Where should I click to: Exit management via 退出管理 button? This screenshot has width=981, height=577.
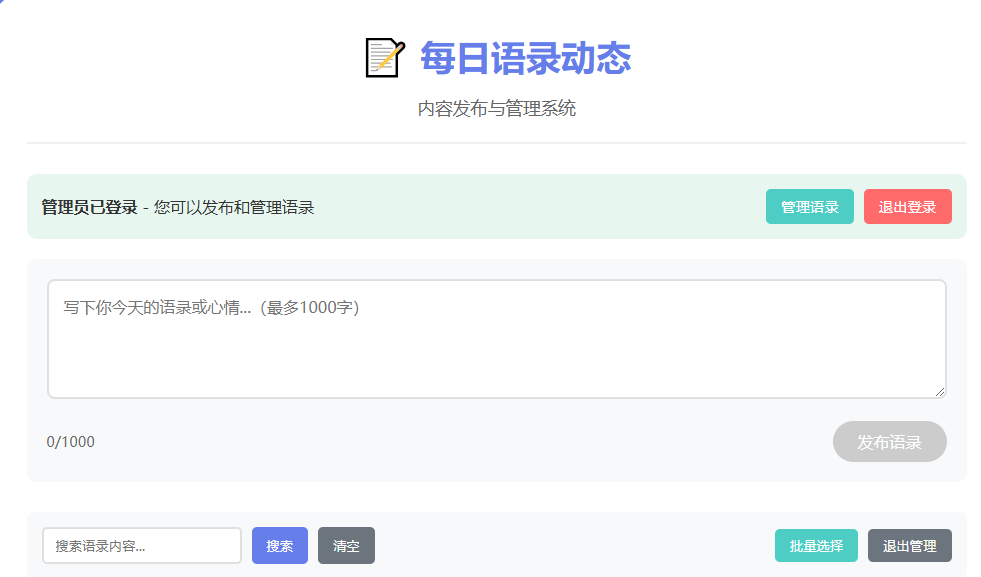909,546
